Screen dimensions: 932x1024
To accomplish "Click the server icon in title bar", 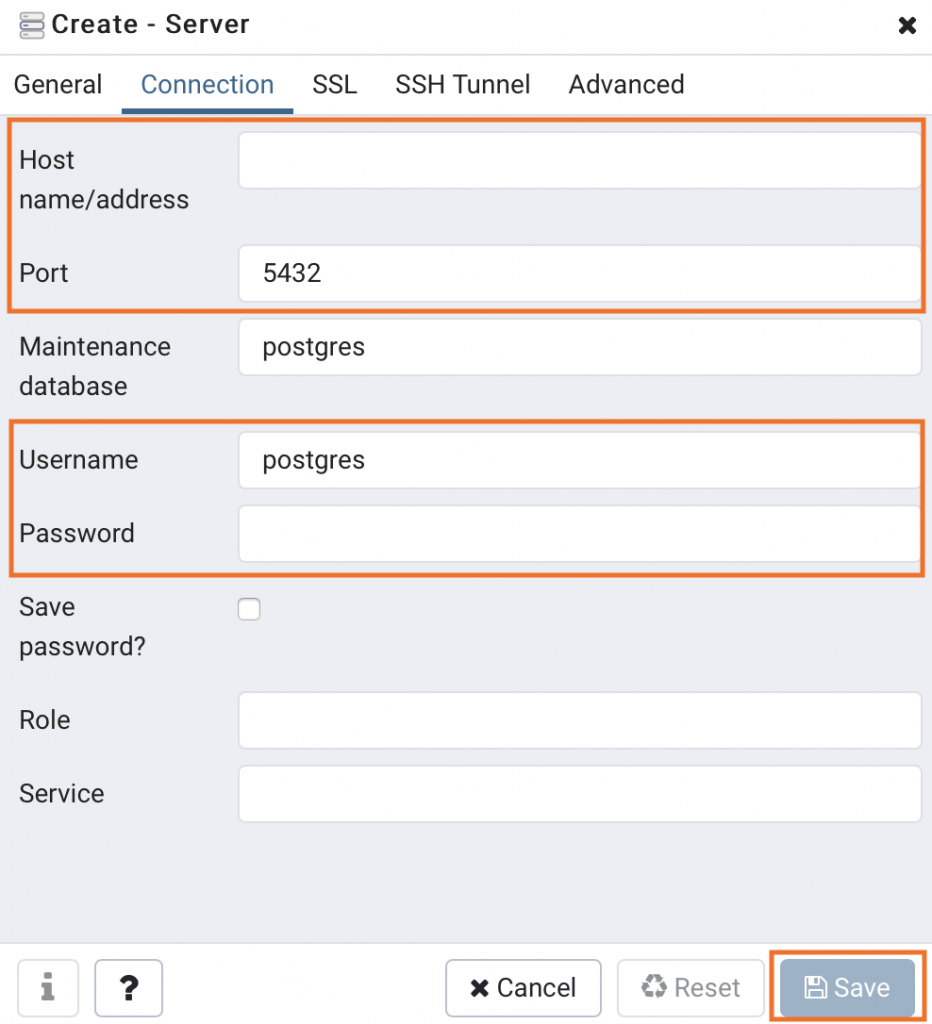I will click(x=31, y=25).
